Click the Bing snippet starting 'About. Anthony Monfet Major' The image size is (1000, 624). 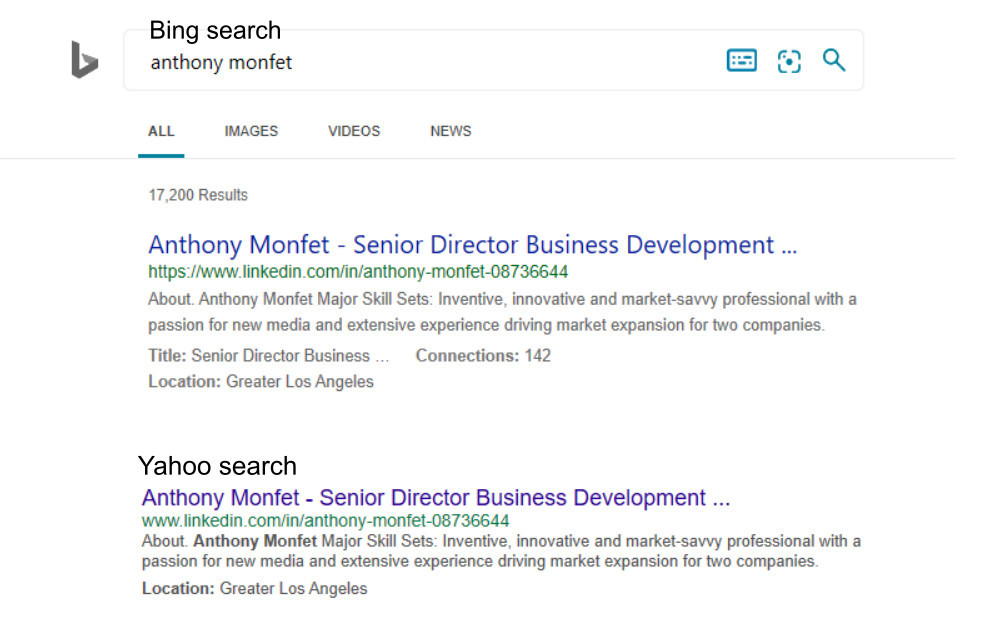click(x=502, y=312)
